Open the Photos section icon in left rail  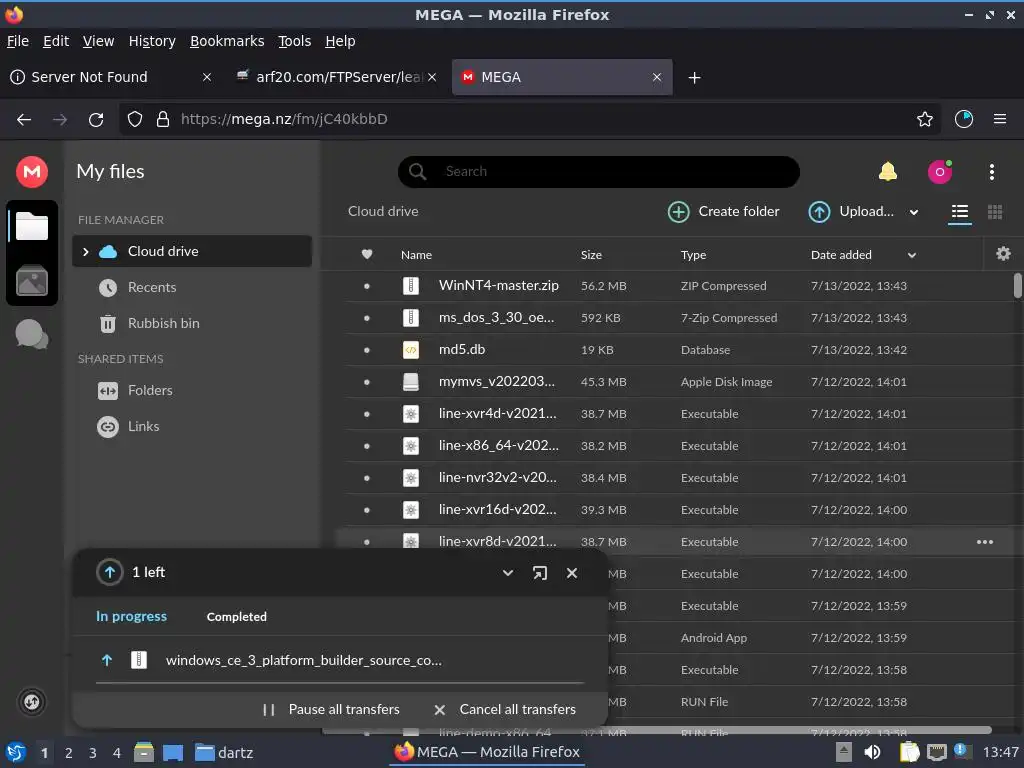[x=31, y=281]
